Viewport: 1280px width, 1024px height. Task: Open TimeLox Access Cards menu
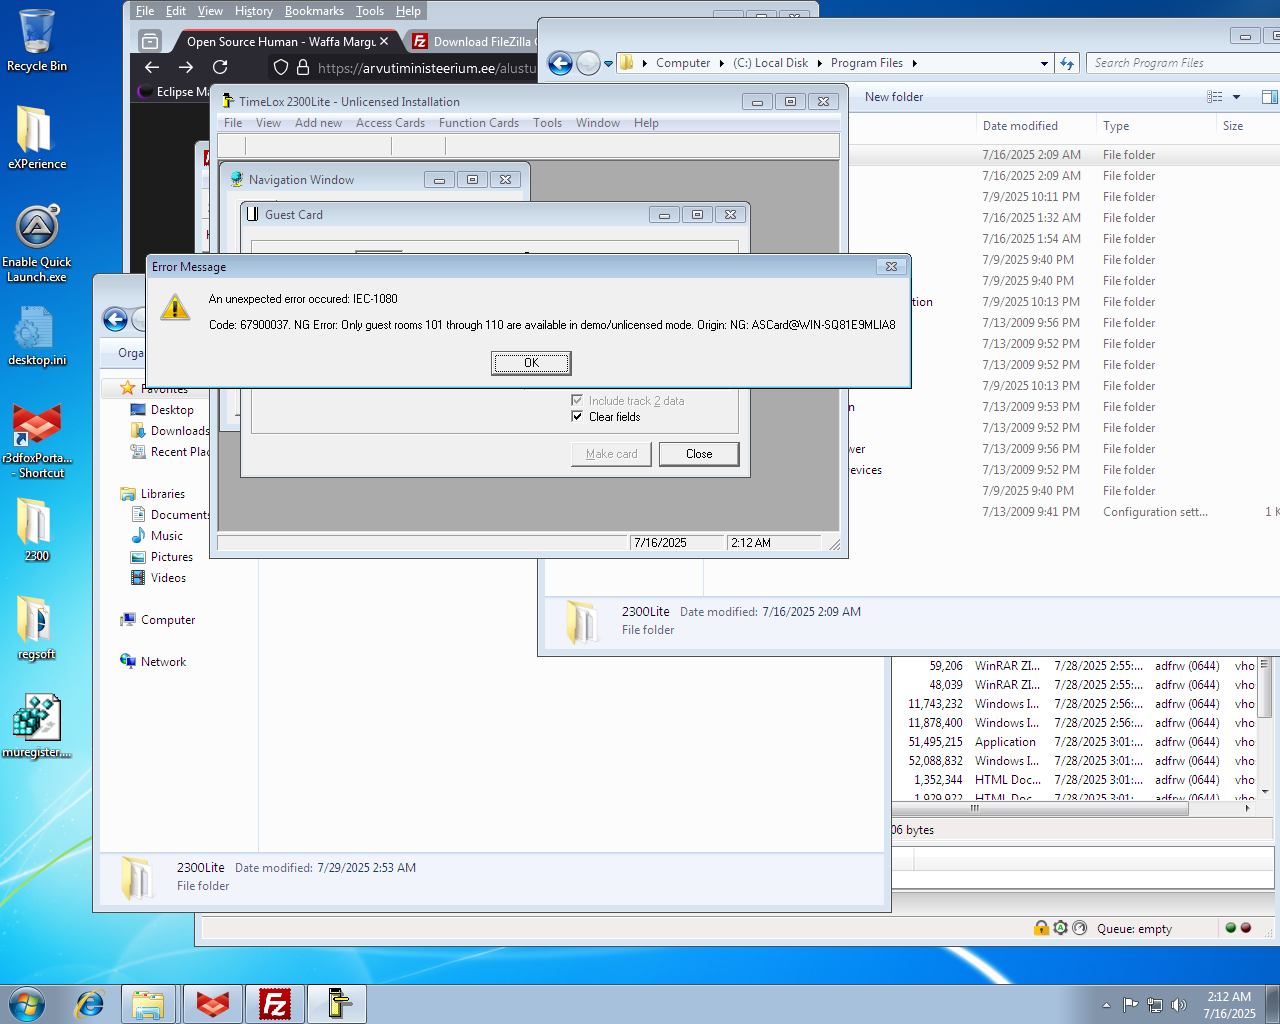(390, 123)
